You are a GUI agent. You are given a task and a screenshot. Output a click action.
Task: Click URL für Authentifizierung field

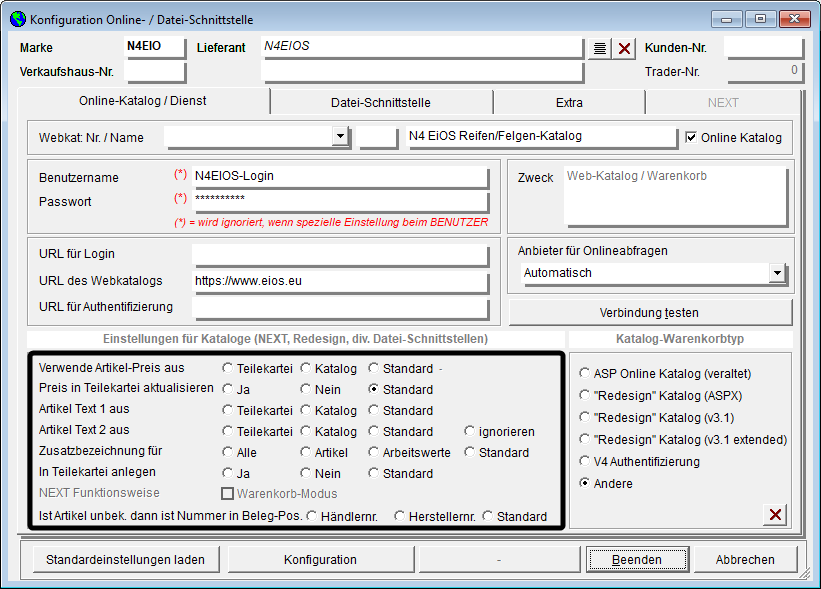(340, 308)
